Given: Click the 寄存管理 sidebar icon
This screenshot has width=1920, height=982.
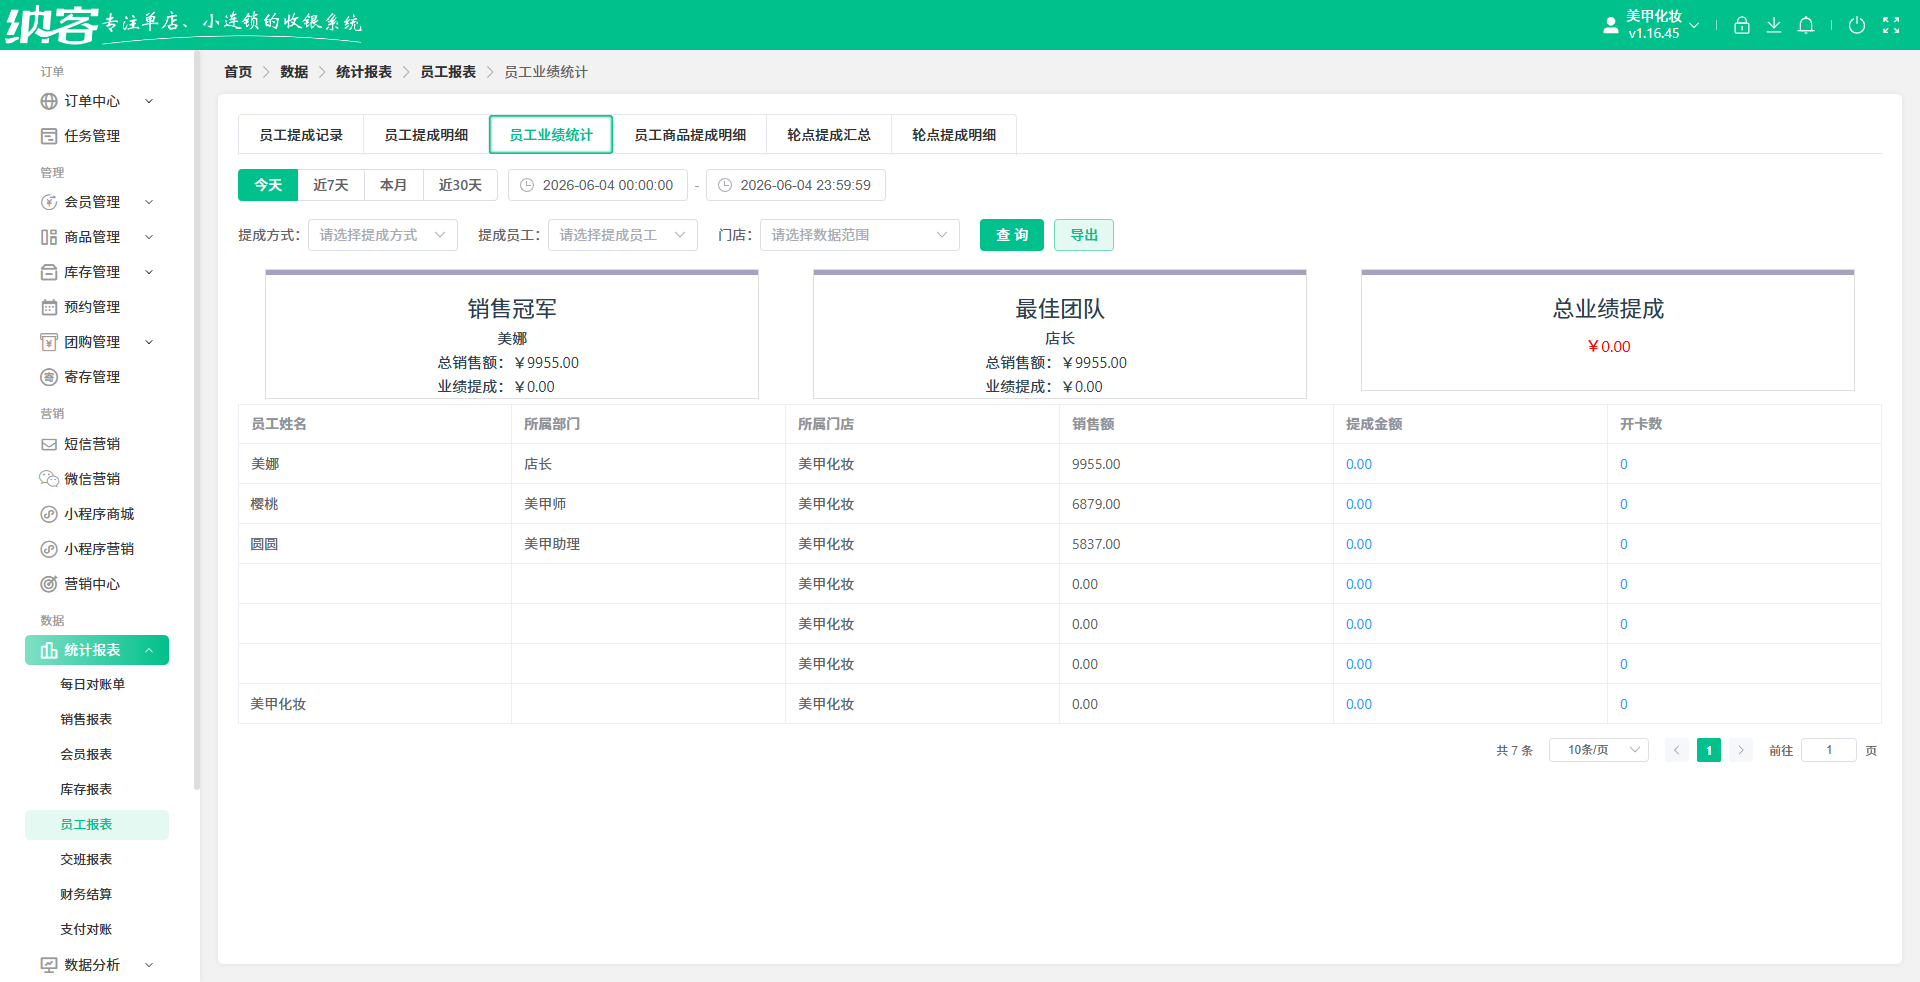Looking at the screenshot, I should pos(48,377).
